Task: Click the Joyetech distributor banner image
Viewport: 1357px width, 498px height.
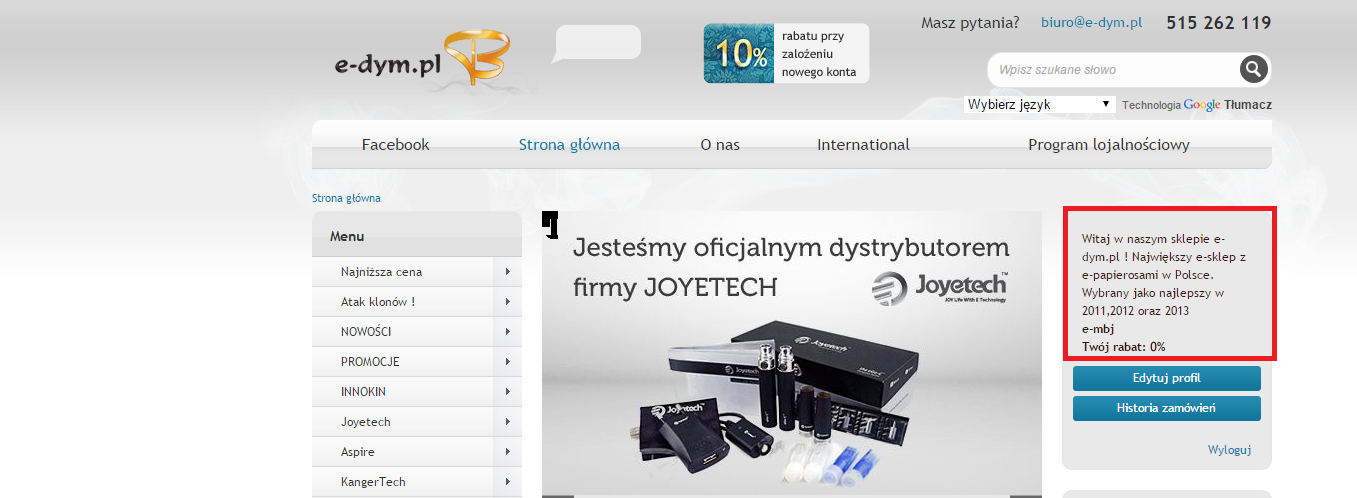Action: (791, 354)
